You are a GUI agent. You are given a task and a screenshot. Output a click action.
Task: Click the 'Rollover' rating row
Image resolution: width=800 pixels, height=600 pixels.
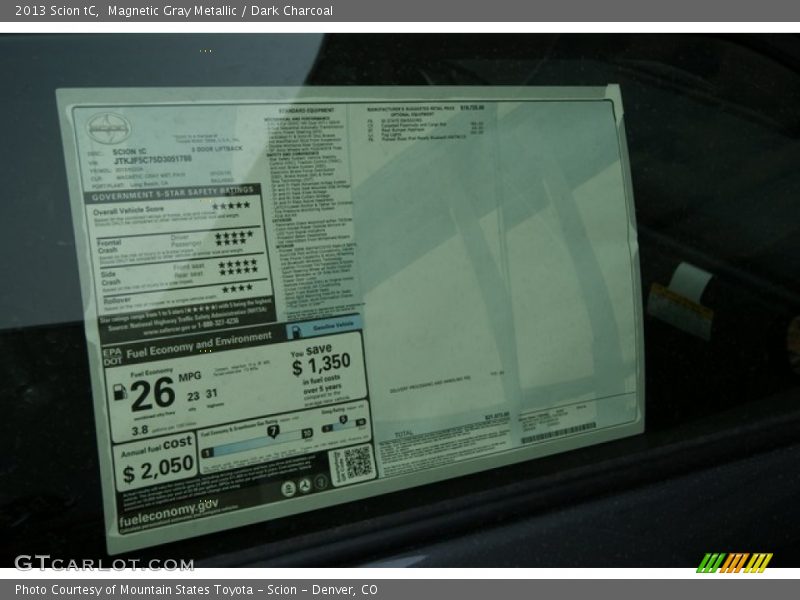179,294
